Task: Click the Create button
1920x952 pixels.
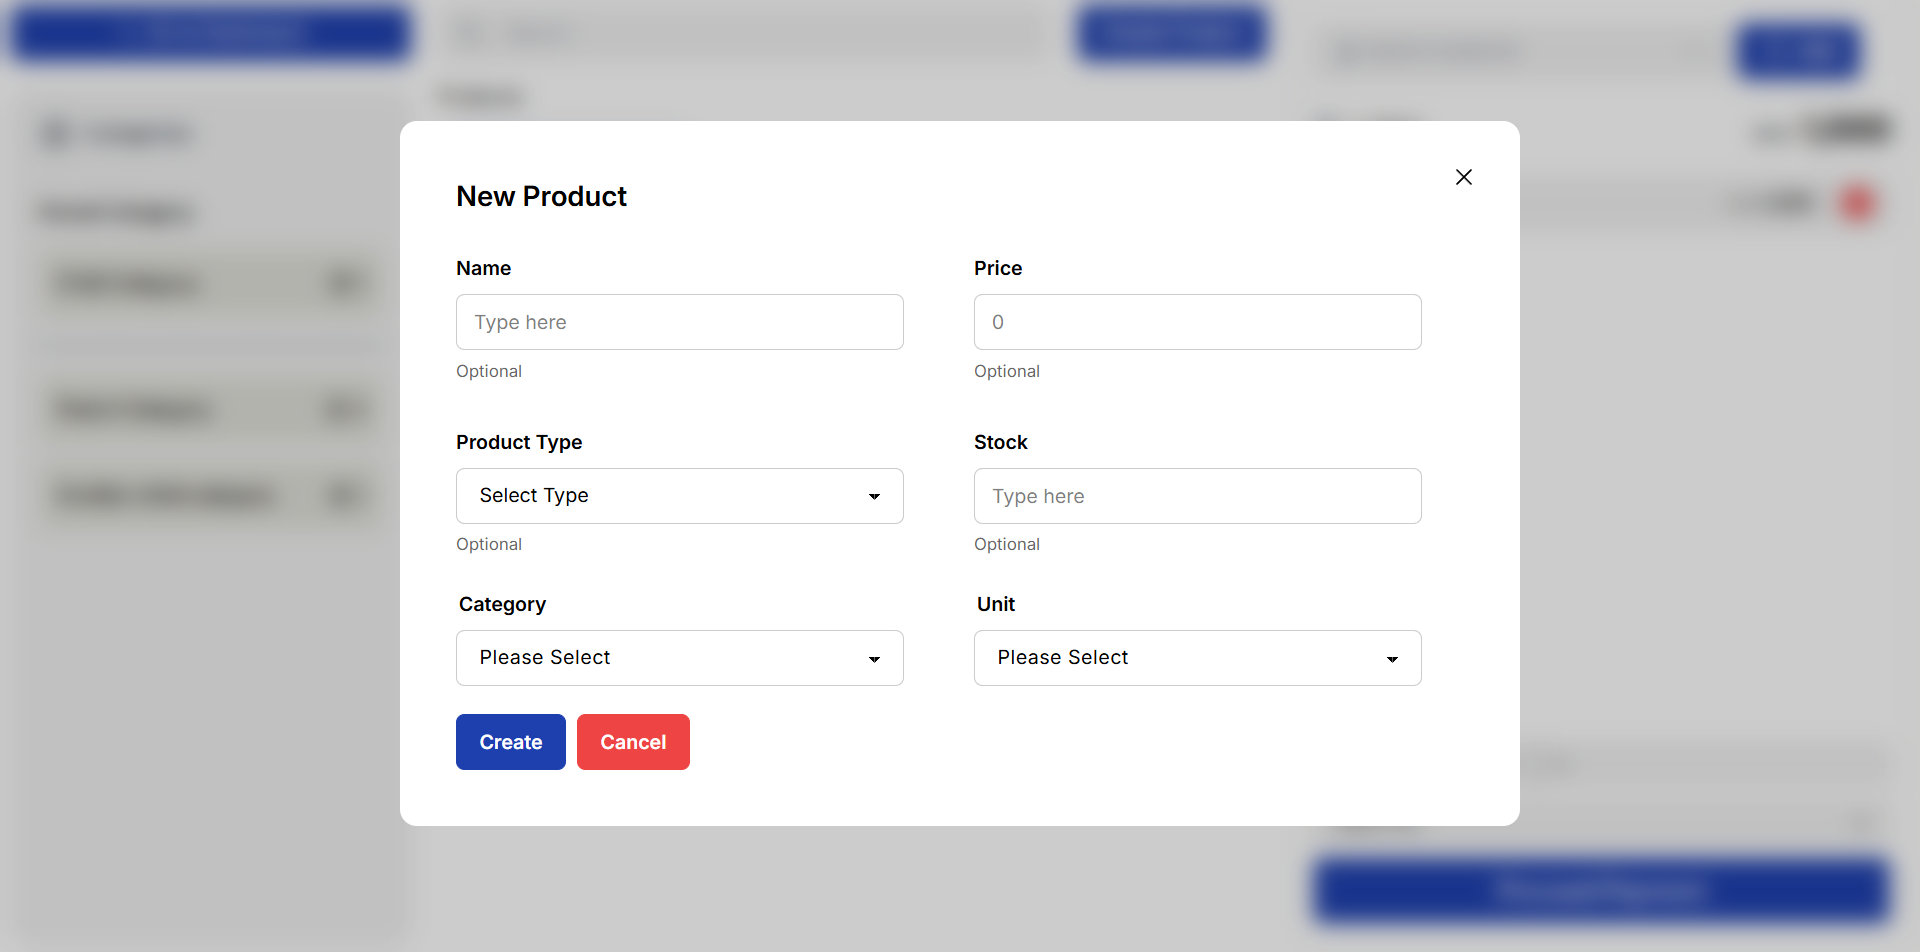Action: [510, 742]
